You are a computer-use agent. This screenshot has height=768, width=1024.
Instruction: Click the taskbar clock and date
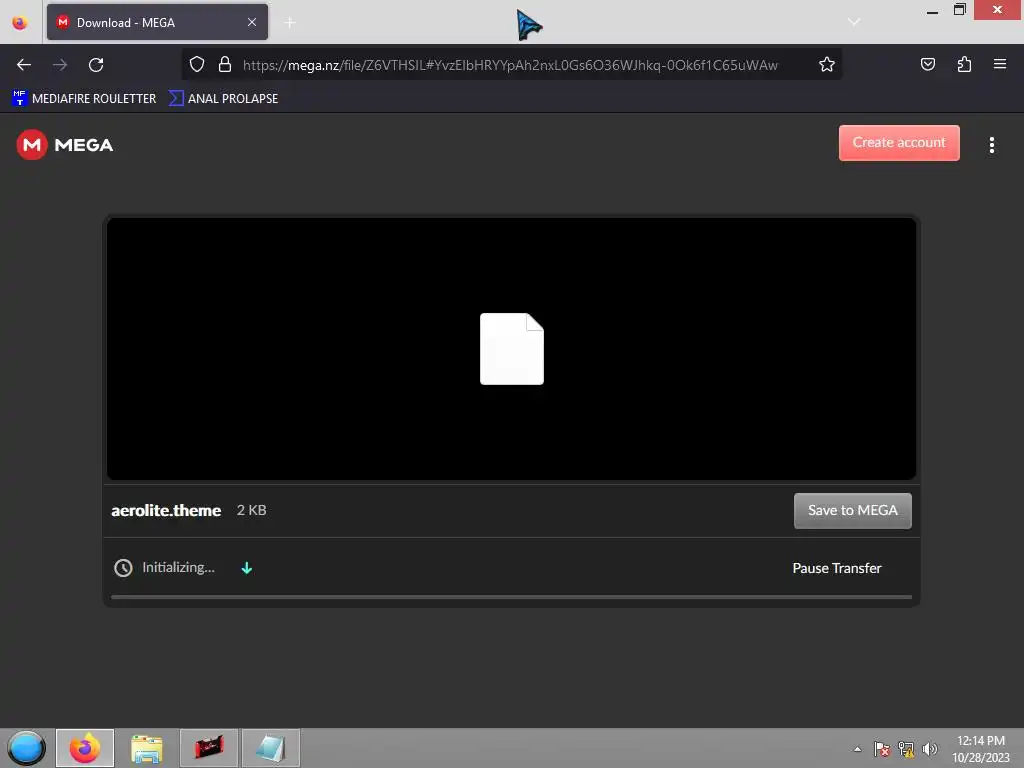pos(980,749)
